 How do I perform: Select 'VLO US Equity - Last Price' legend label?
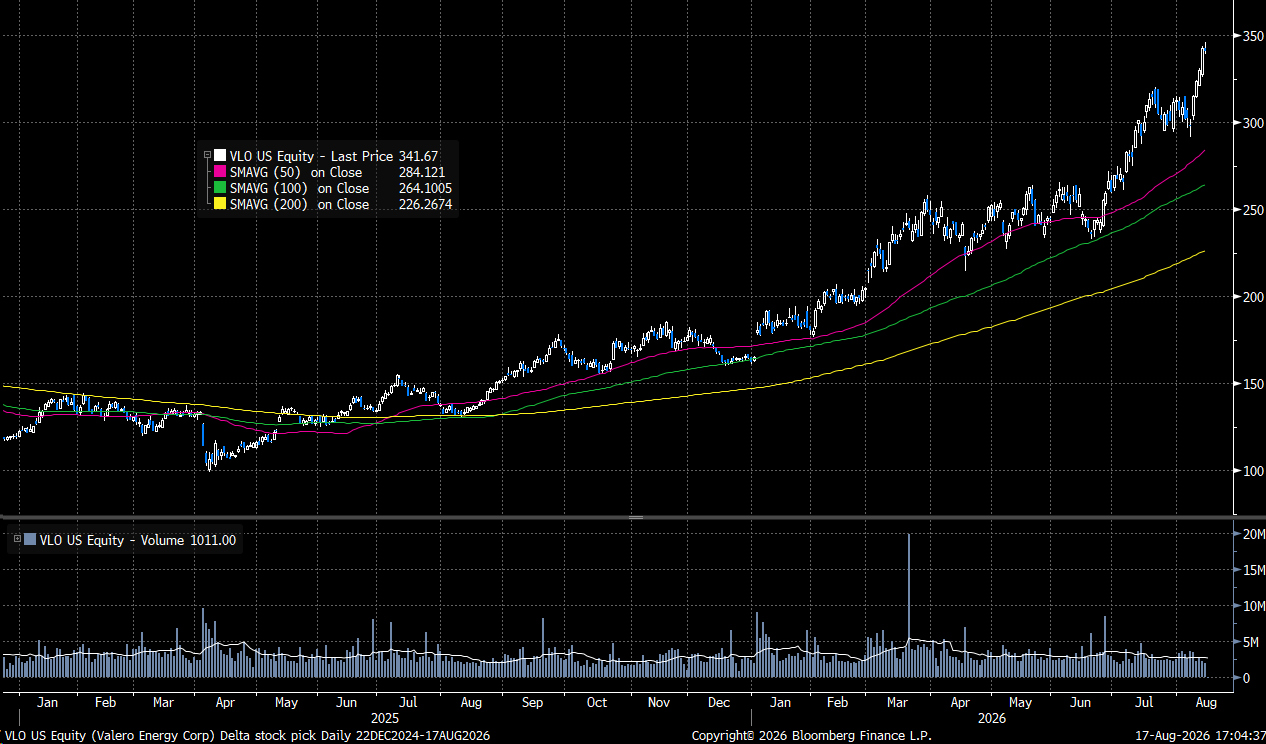(x=312, y=156)
